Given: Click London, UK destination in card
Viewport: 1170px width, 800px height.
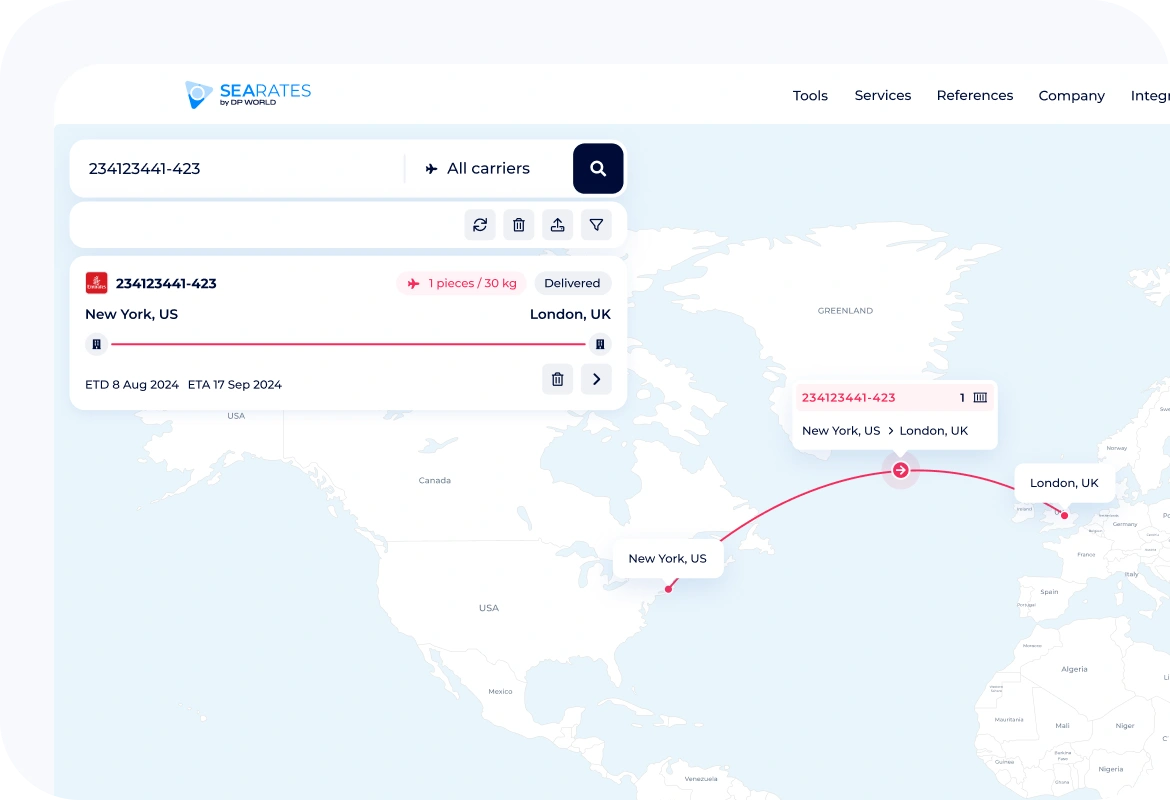Looking at the screenshot, I should pyautogui.click(x=570, y=314).
